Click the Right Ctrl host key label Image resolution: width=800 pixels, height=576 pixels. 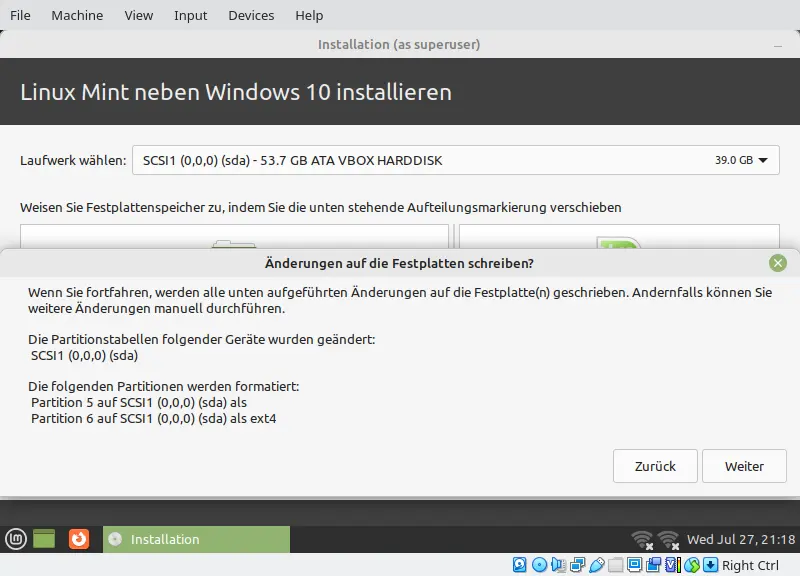(750, 565)
